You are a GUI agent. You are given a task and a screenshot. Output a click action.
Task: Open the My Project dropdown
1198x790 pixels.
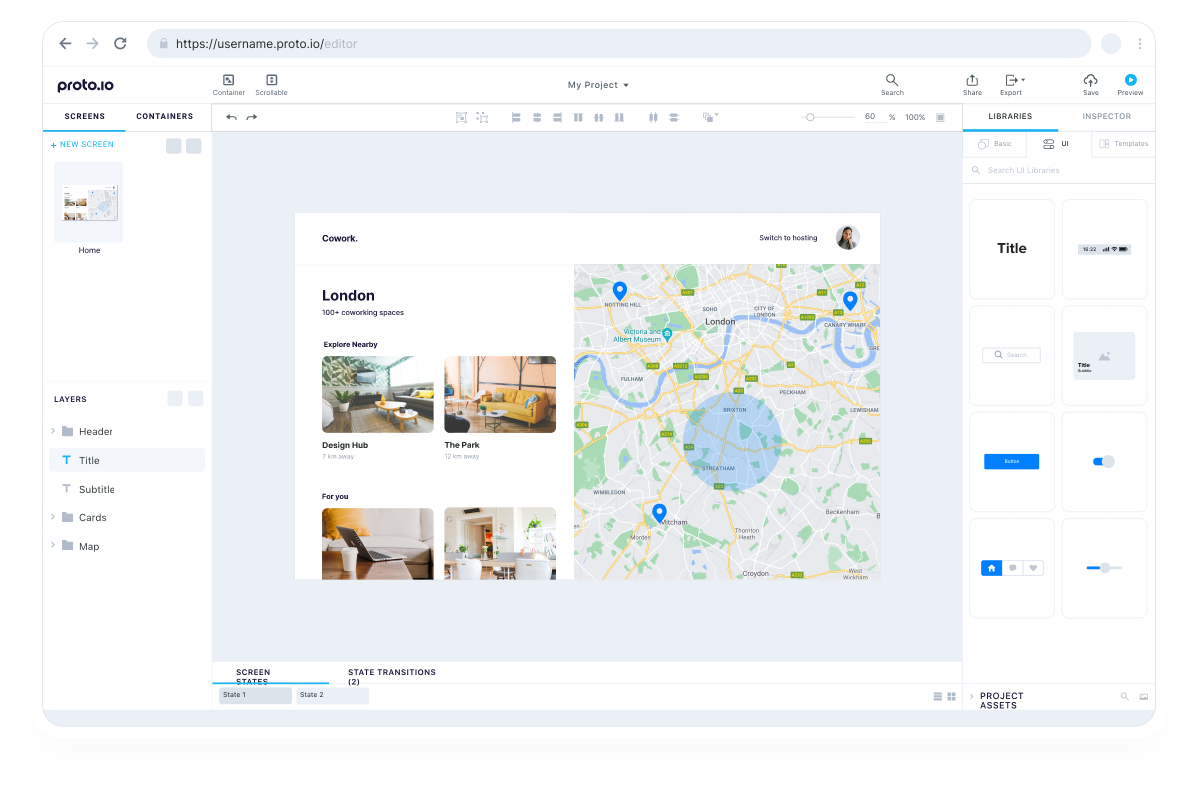(598, 85)
